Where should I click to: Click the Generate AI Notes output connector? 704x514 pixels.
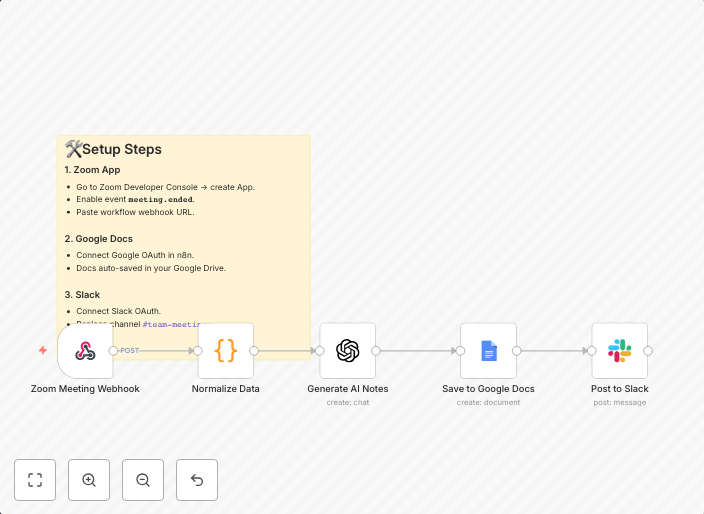(376, 351)
